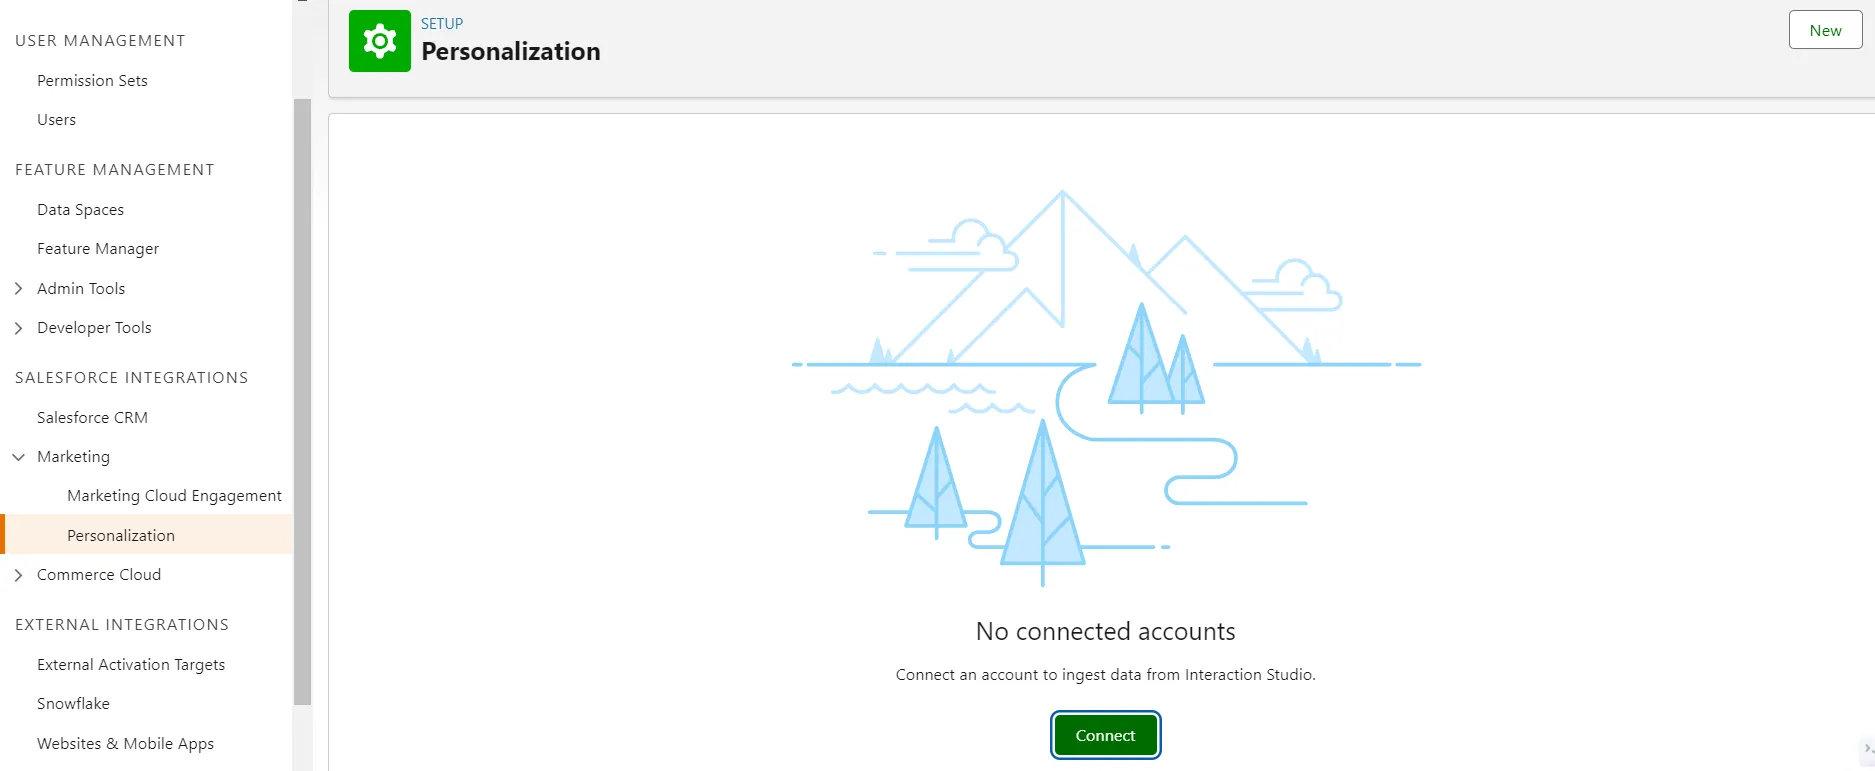The width and height of the screenshot is (1875, 771).
Task: Open Salesforce CRM integration
Action: [92, 418]
